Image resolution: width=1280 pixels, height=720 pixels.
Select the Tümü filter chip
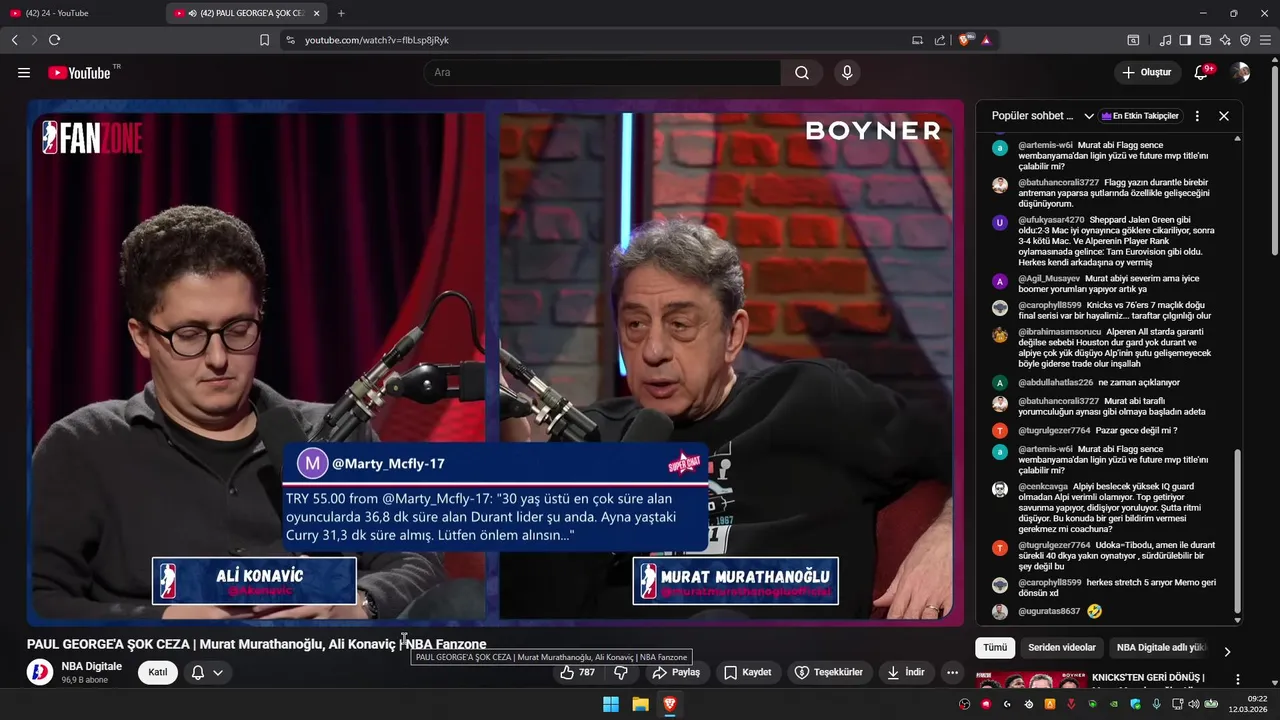995,647
